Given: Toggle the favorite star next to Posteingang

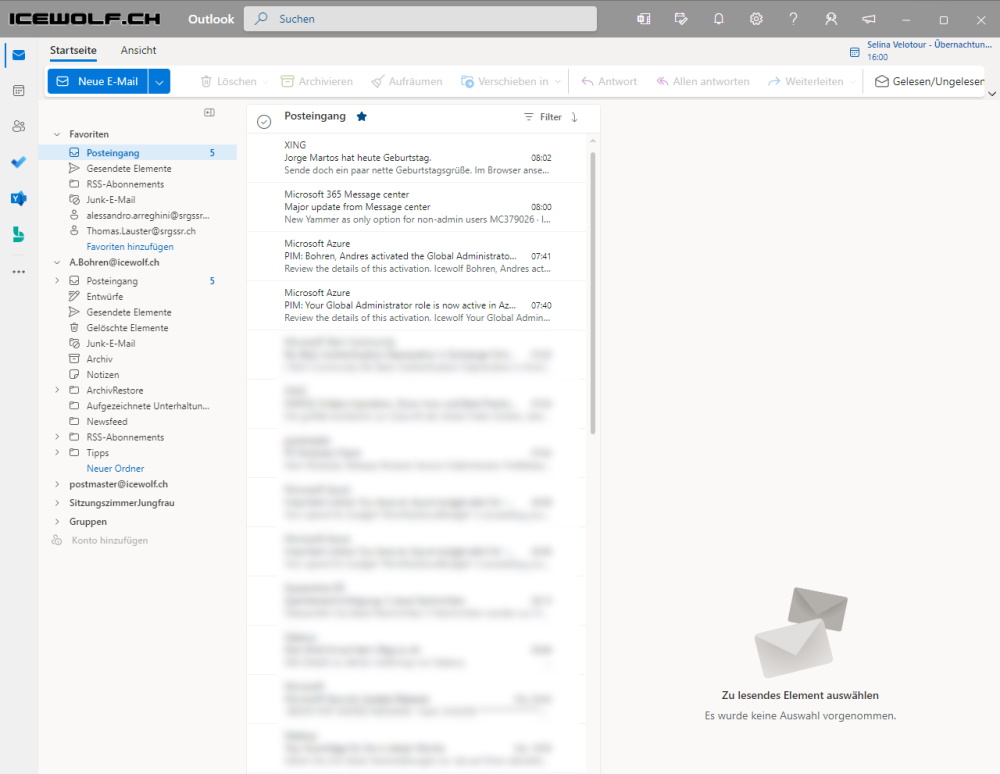Looking at the screenshot, I should [362, 117].
